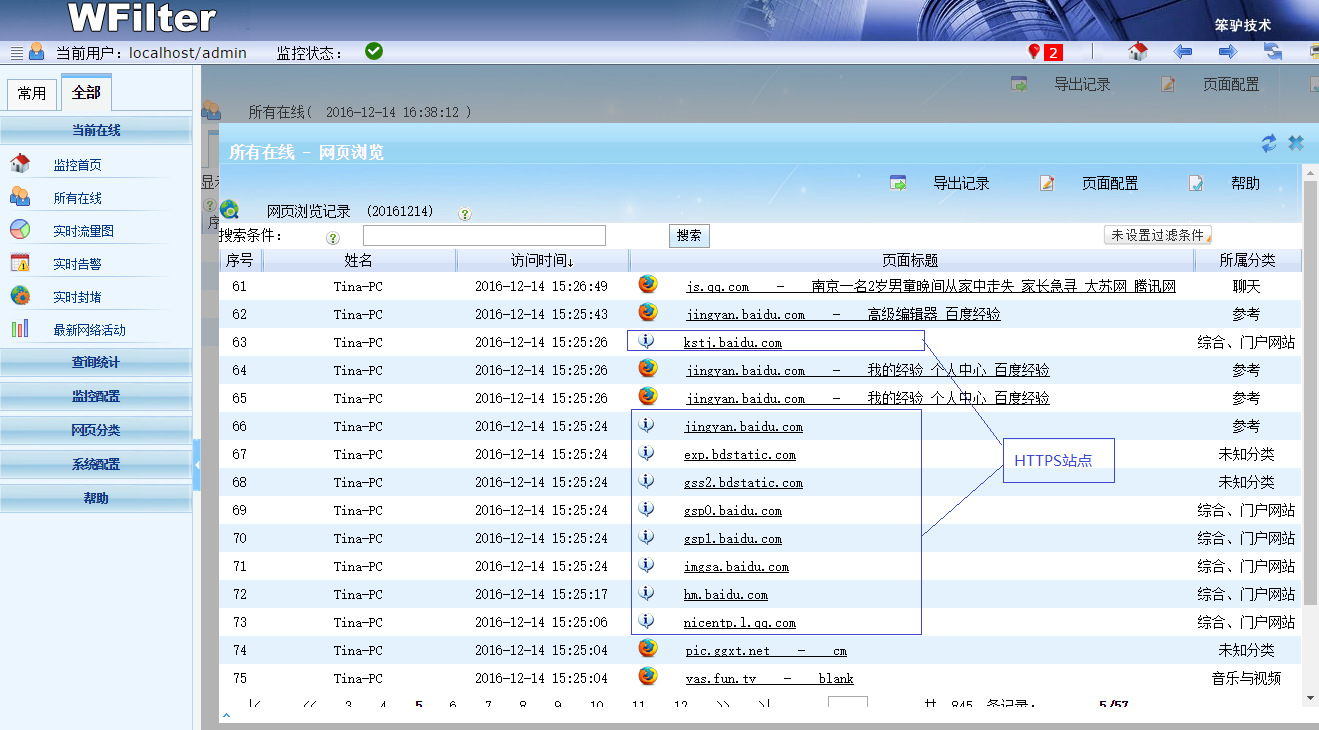
Task: Close the 网页浏览 dialog with X icon
Action: point(1296,143)
